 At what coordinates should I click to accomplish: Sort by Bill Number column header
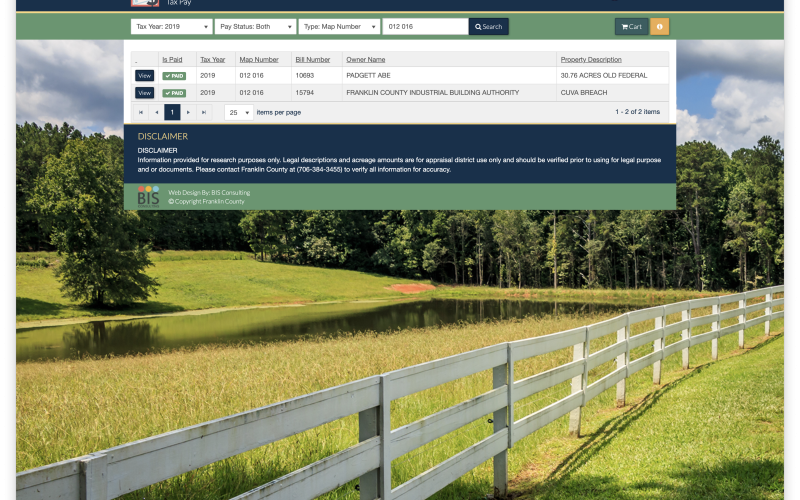pos(313,60)
